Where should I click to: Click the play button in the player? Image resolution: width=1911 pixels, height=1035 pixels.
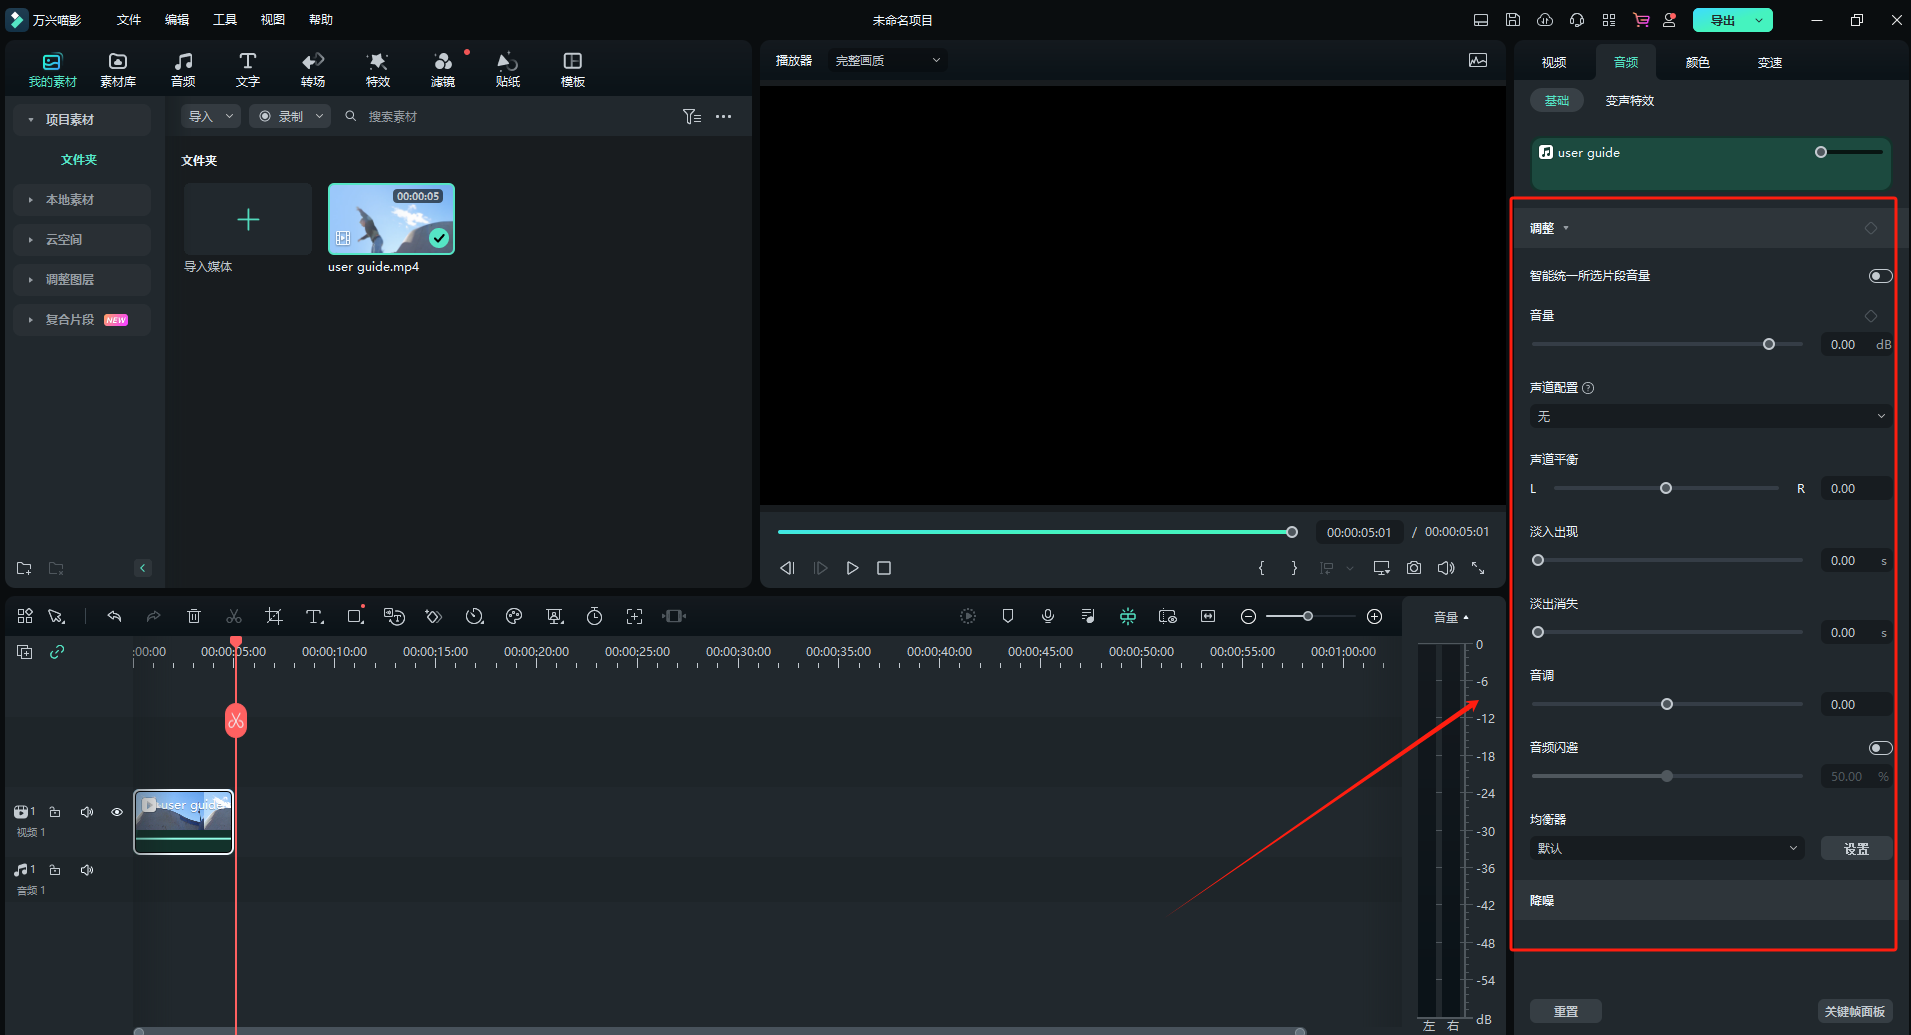[x=852, y=568]
